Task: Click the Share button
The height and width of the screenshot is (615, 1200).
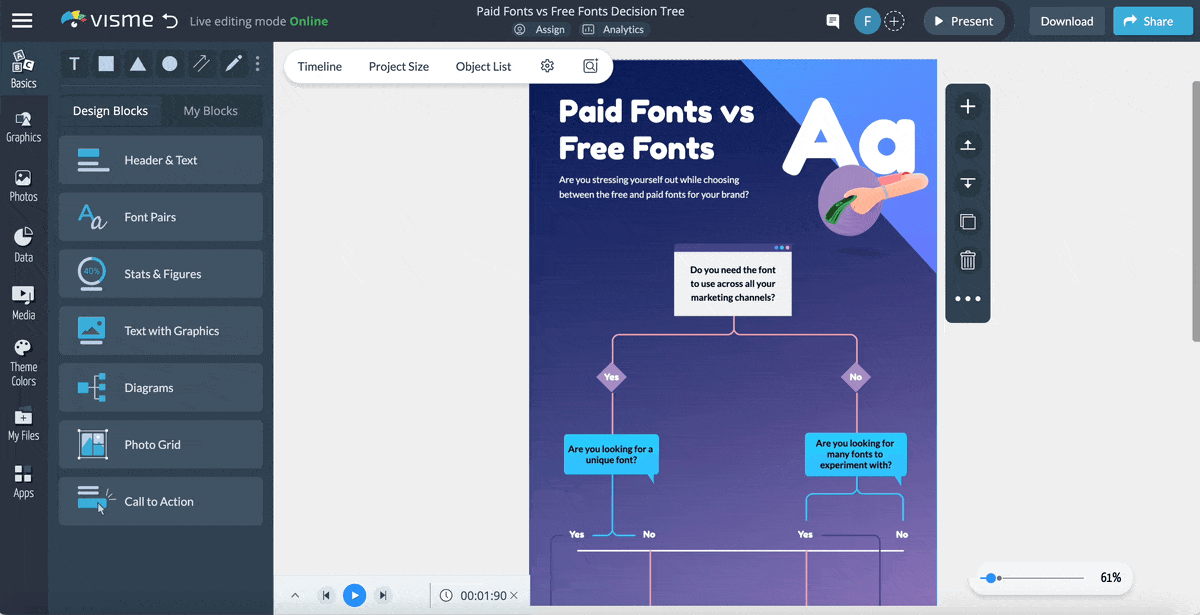Action: [1151, 21]
